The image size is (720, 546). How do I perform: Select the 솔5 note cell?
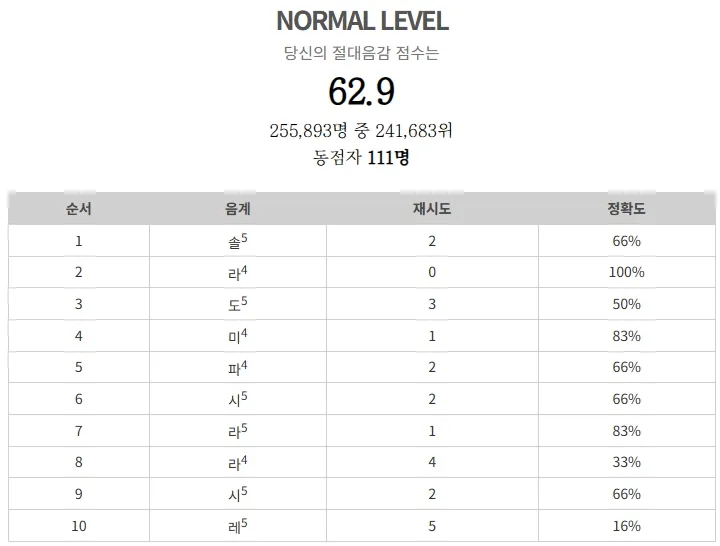[x=238, y=241]
